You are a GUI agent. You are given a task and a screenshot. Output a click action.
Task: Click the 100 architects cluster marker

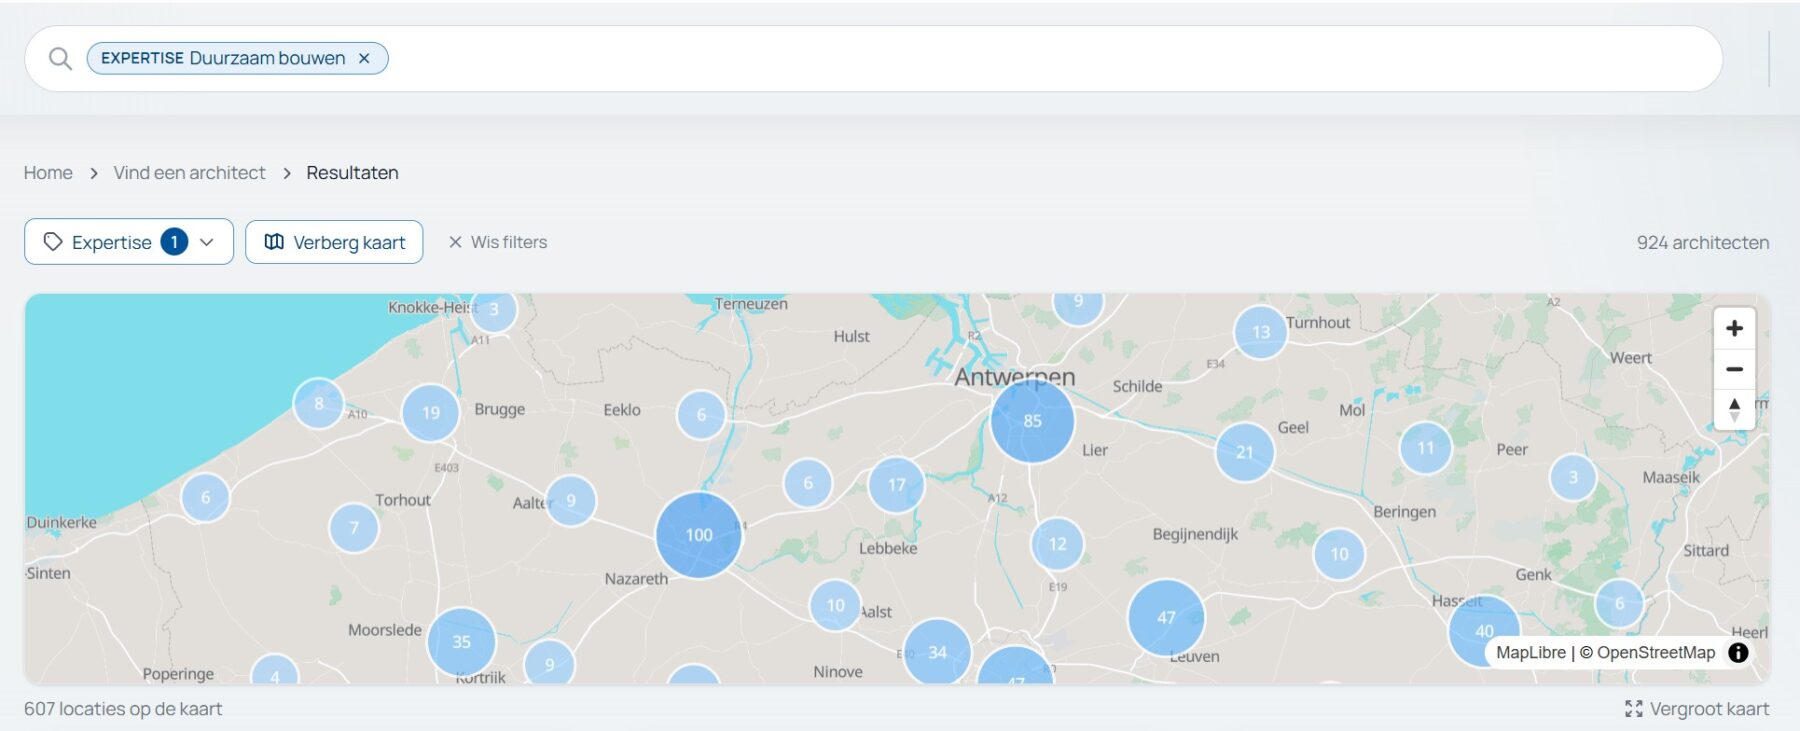[699, 535]
